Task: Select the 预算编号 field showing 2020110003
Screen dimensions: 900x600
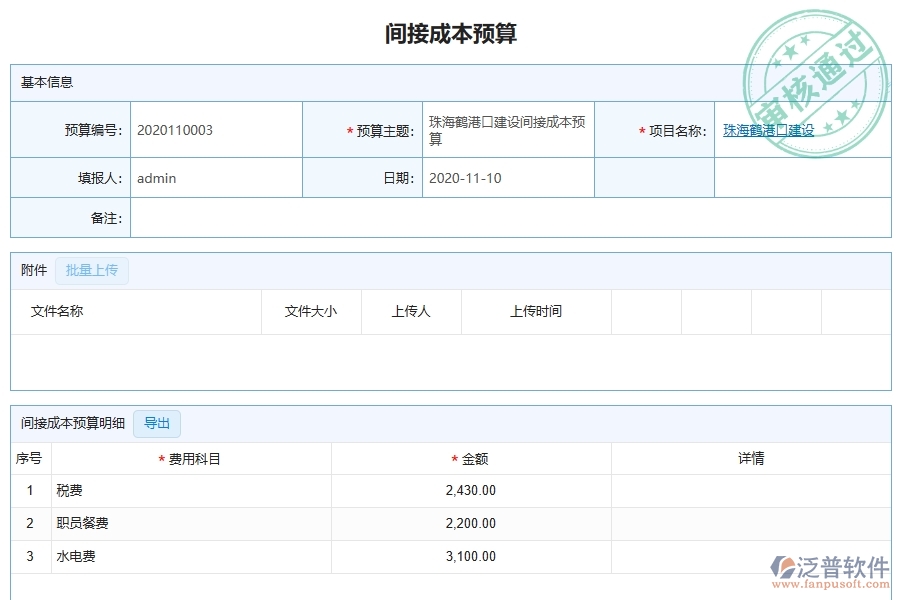Action: click(216, 129)
